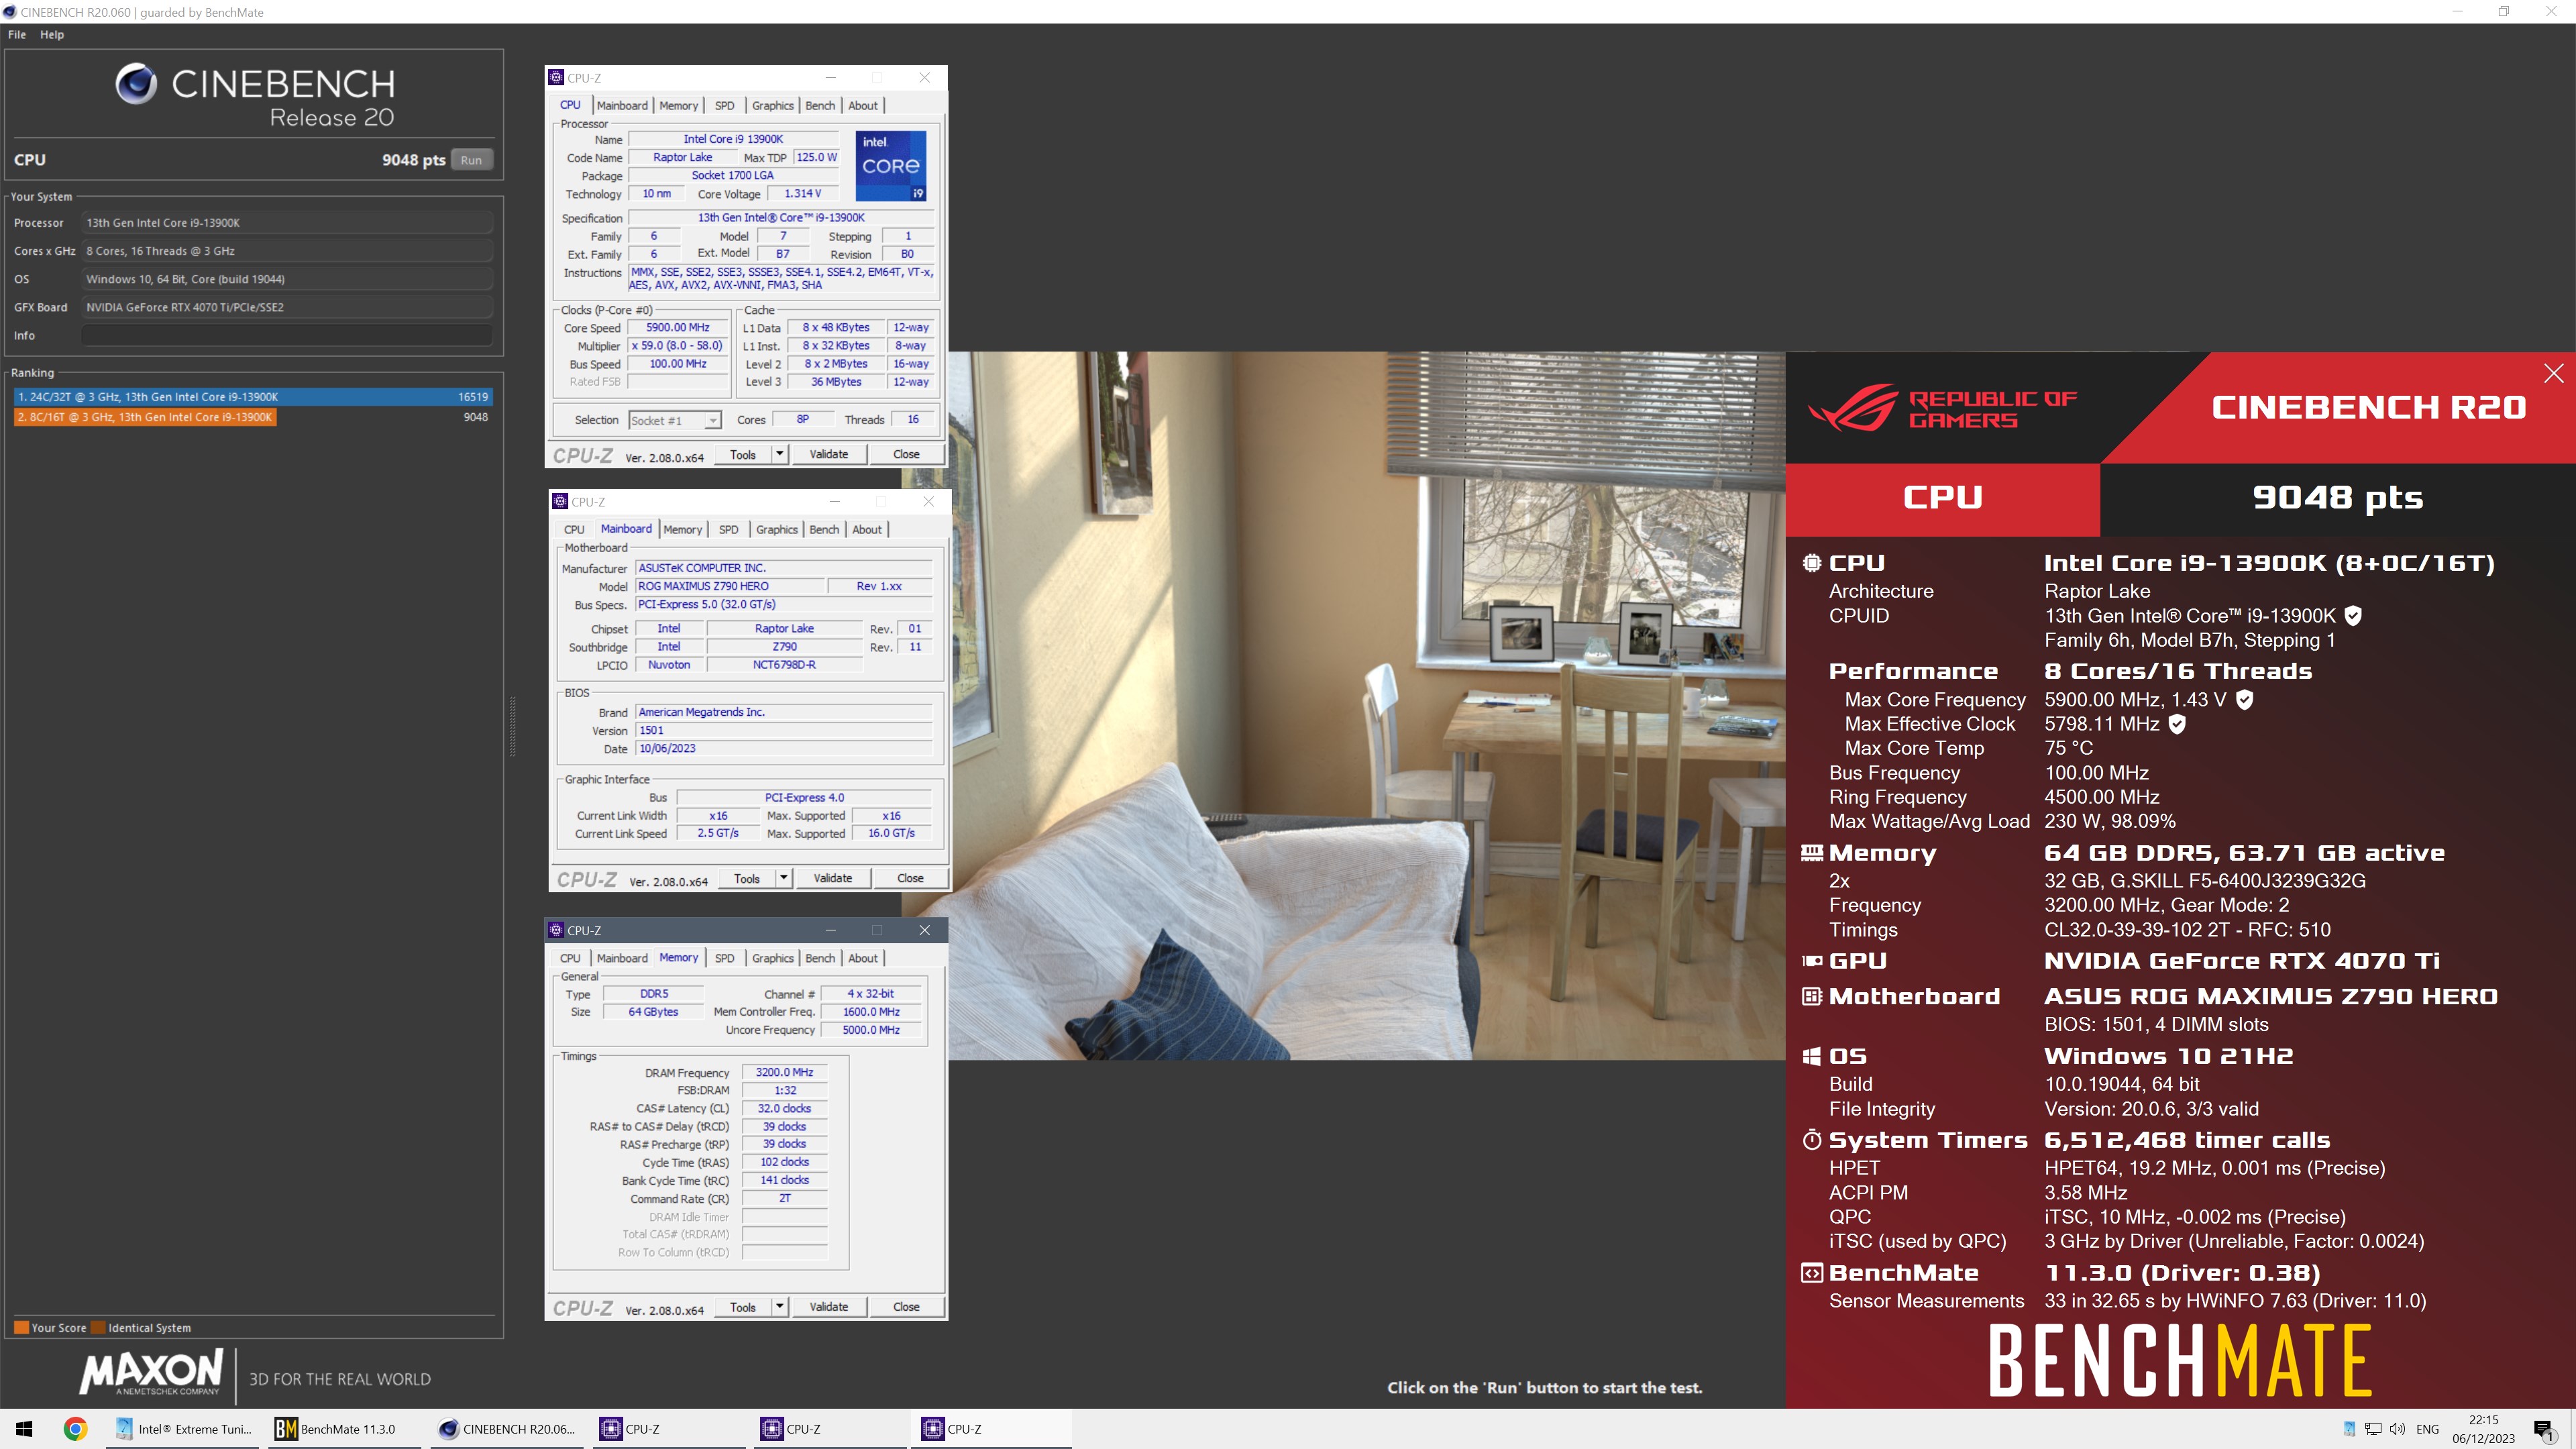Select the 8C/16T ranking entry with 9048
Image resolution: width=2576 pixels, height=1449 pixels.
253,417
